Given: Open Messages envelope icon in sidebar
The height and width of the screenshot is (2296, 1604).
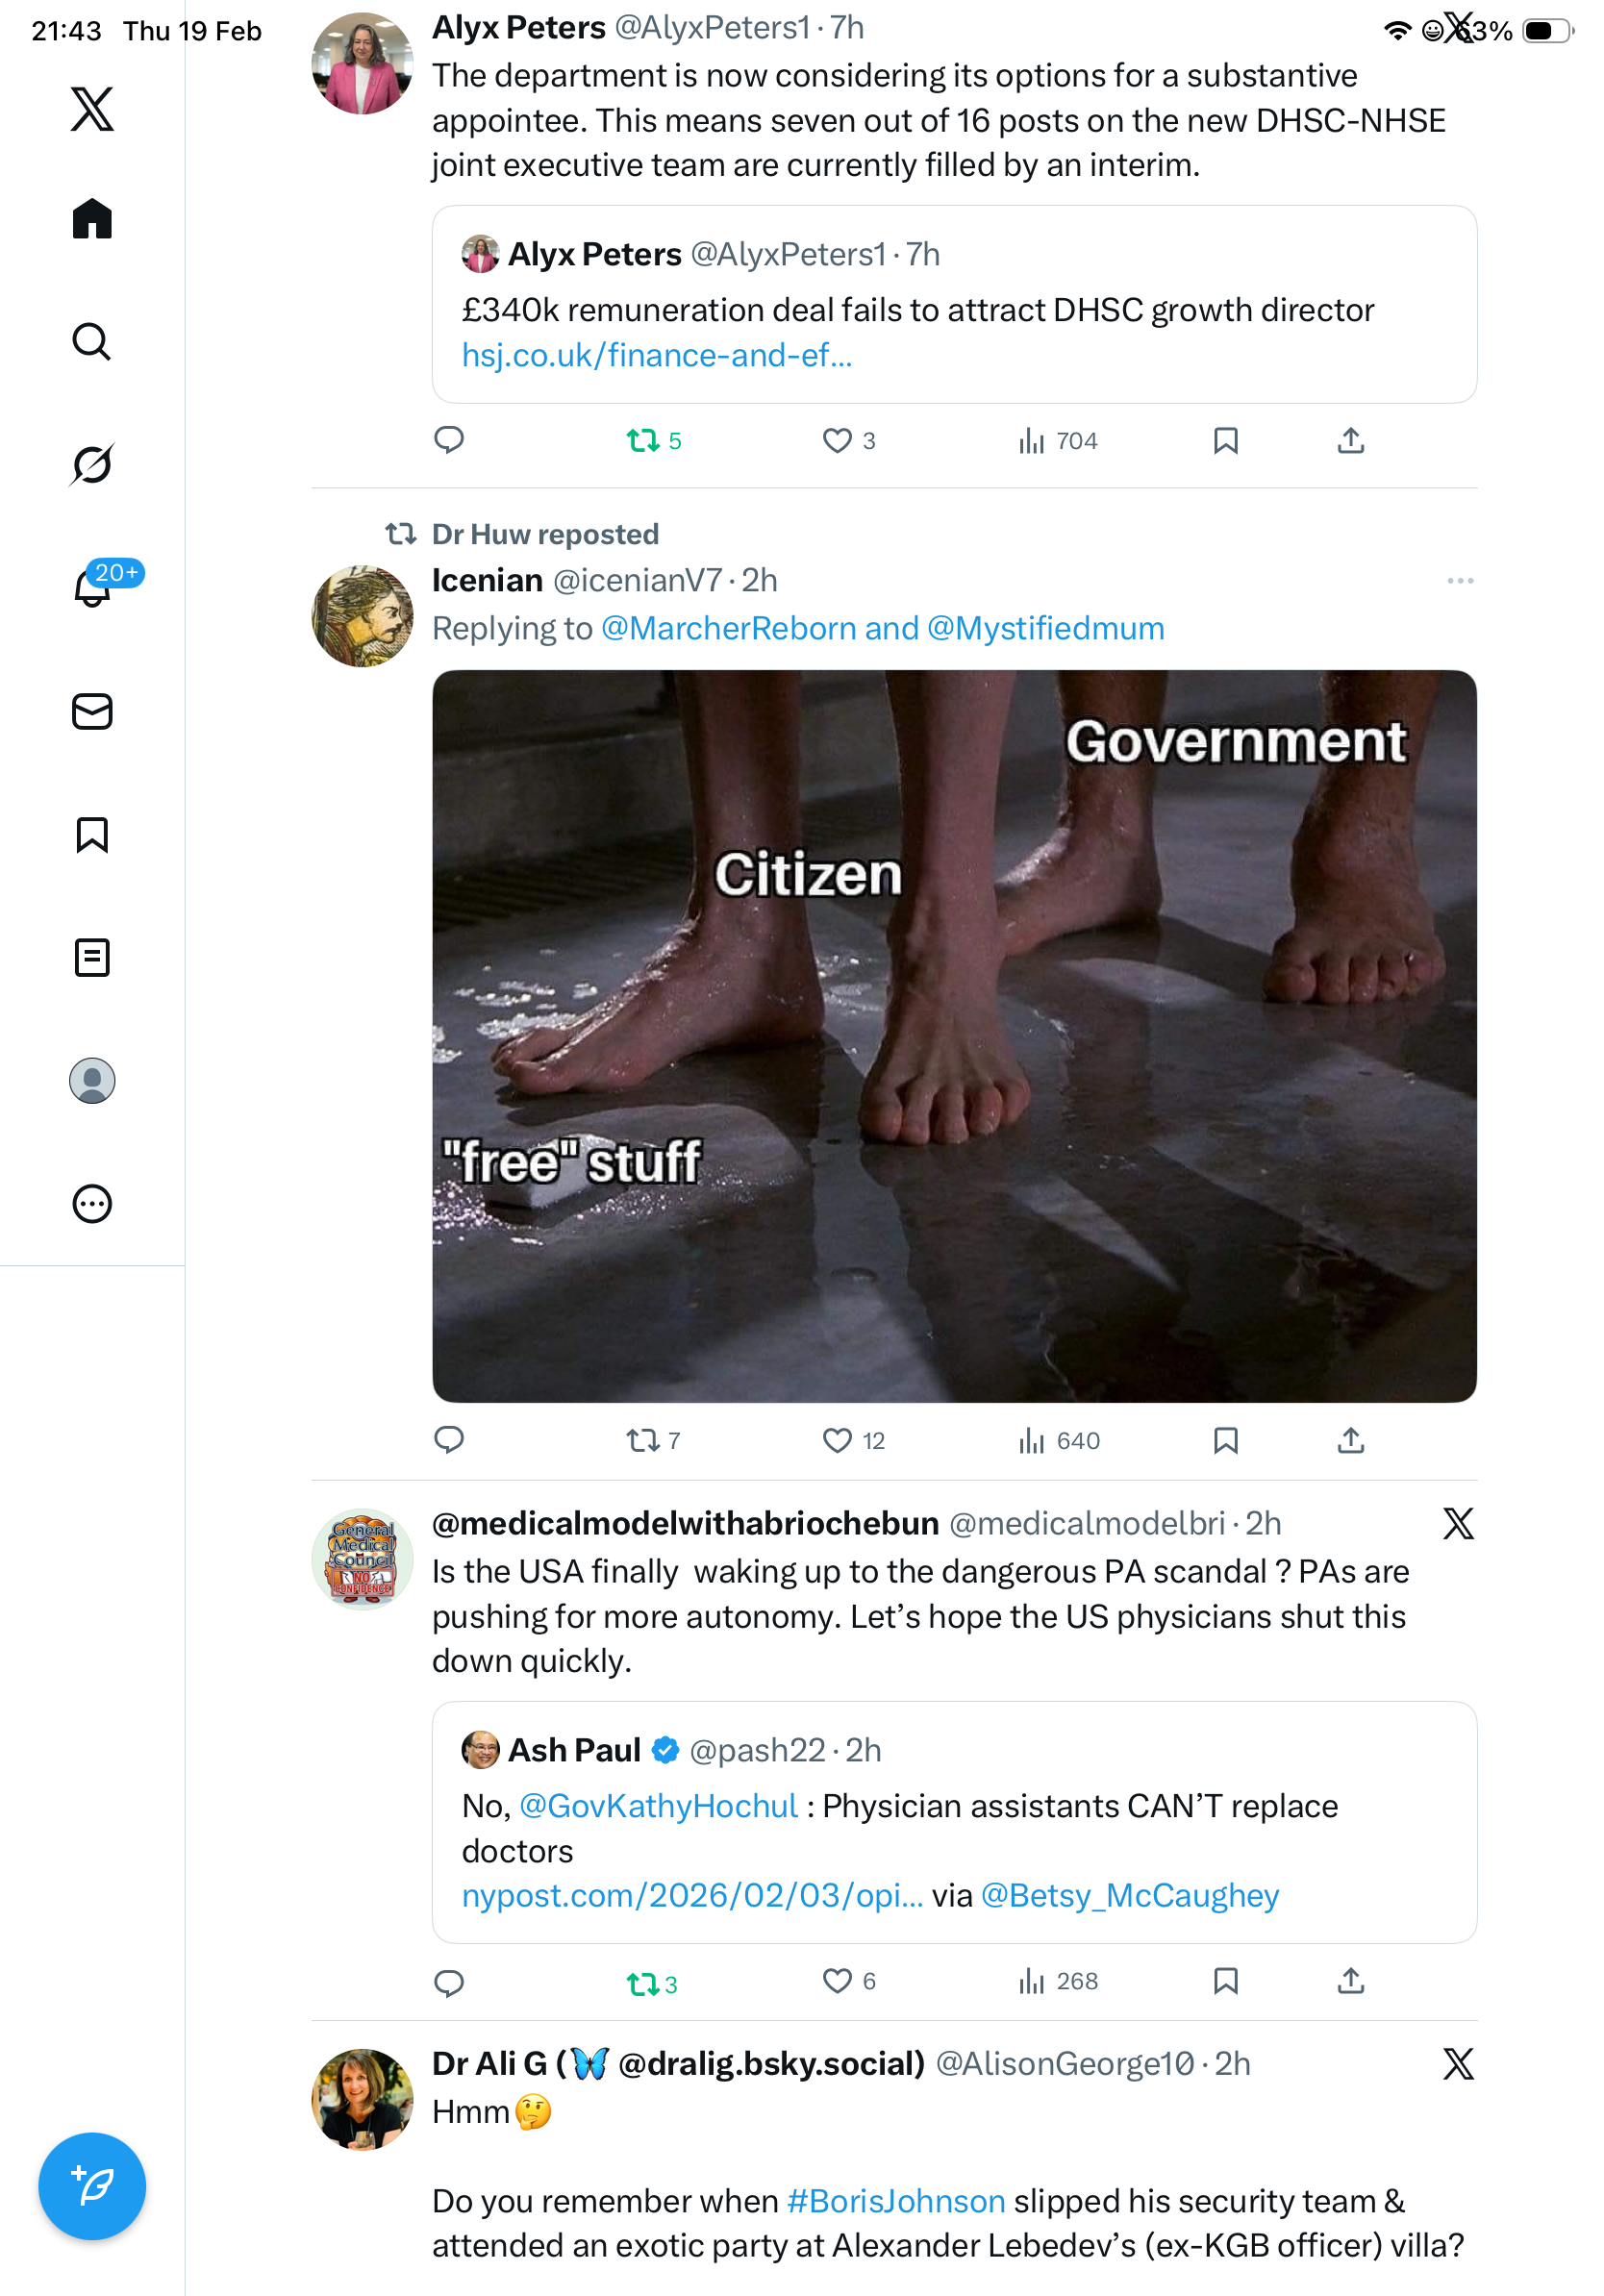Looking at the screenshot, I should pyautogui.click(x=92, y=711).
